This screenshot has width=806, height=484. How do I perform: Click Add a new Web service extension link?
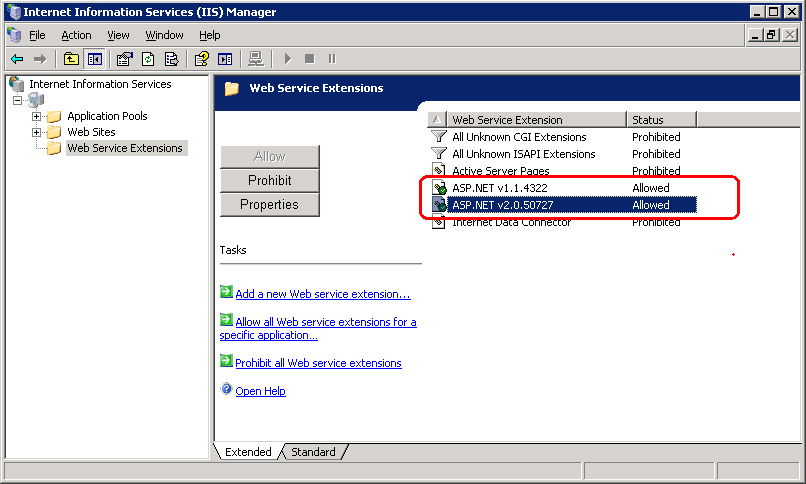(x=323, y=294)
